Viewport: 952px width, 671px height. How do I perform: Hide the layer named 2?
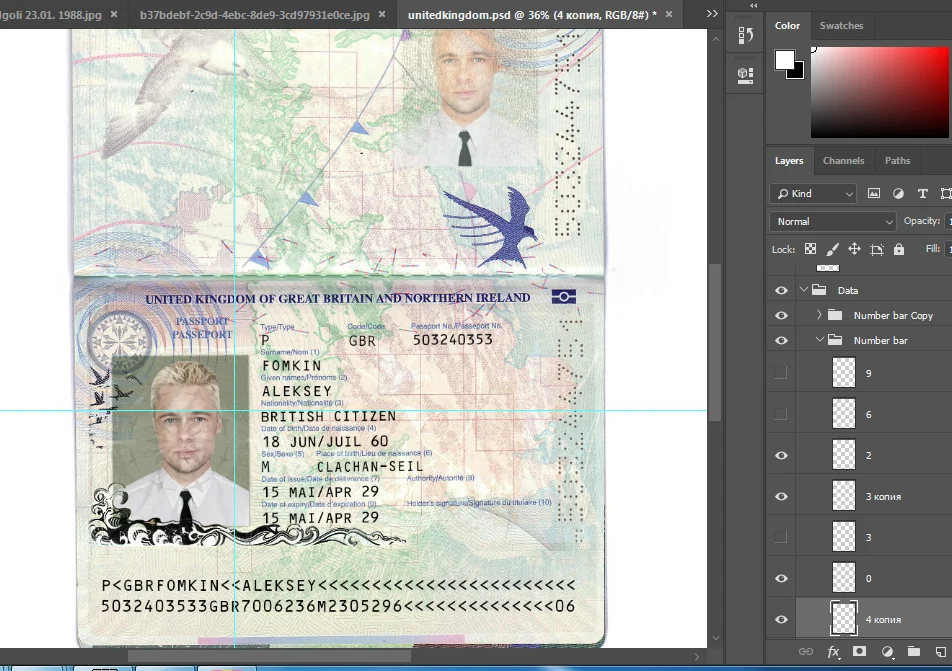point(781,455)
